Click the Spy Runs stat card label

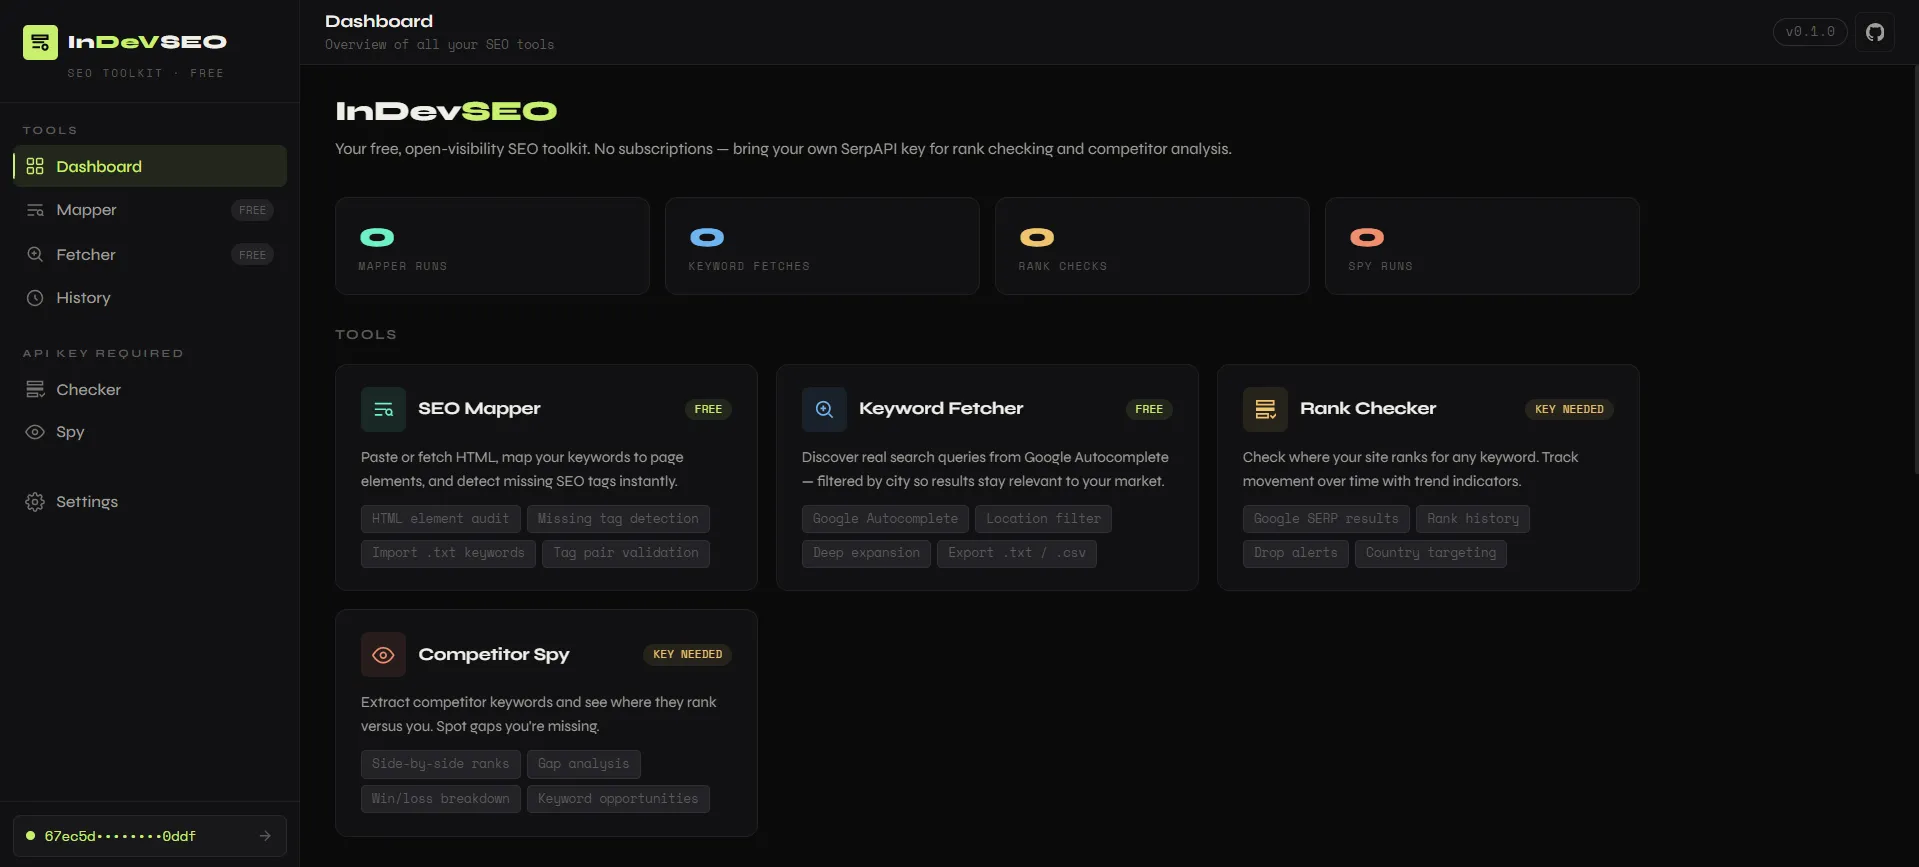coord(1380,266)
